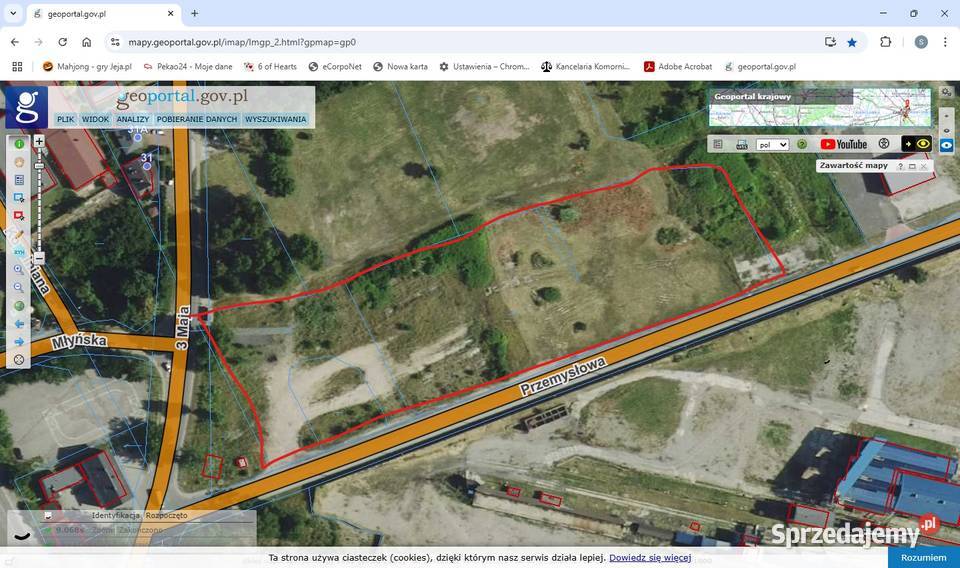The height and width of the screenshot is (568, 960).
Task: Click the circular star emblem icon
Action: pos(883,144)
